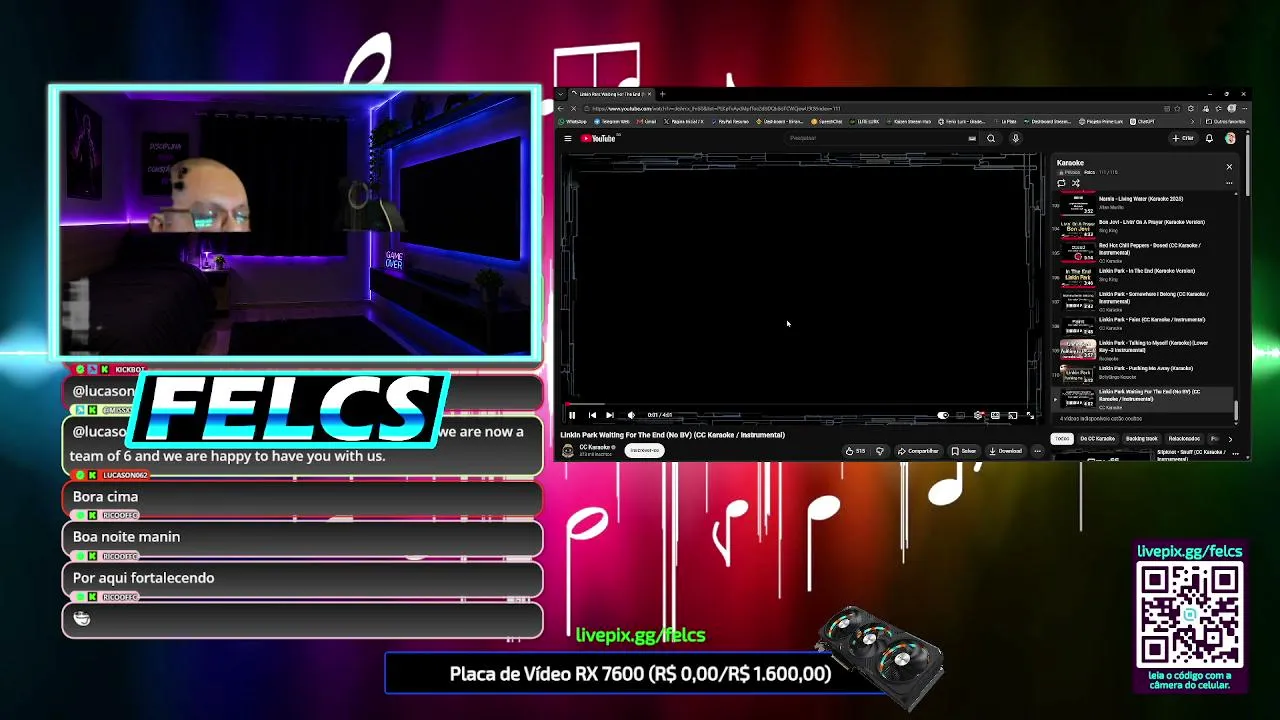Click the livepix QR code
Image resolution: width=1280 pixels, height=720 pixels.
tap(1189, 615)
